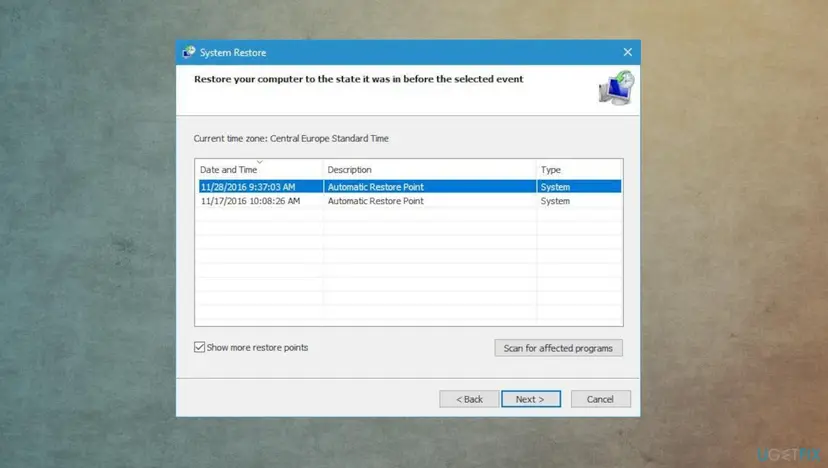Select the 11/17/2016 10:08:26 AM restore point
The image size is (828, 468).
[410, 201]
